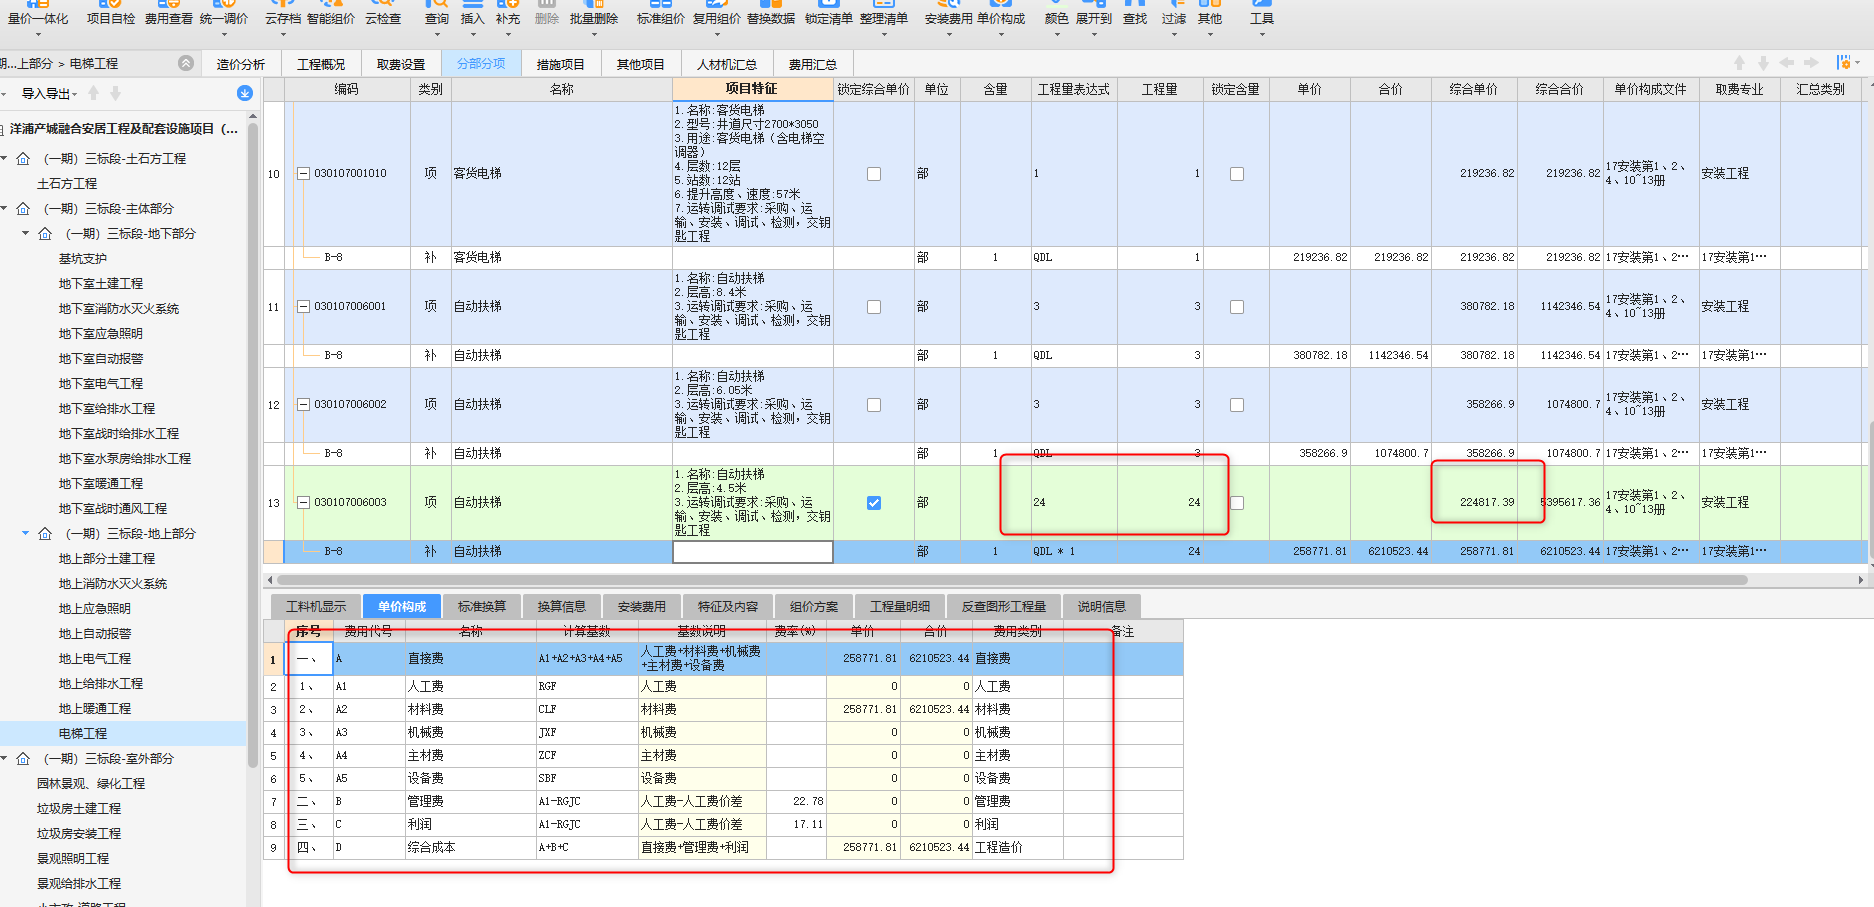This screenshot has height=907, width=1874.
Task: Click the 标准组价 toolbar button
Action: (x=661, y=14)
